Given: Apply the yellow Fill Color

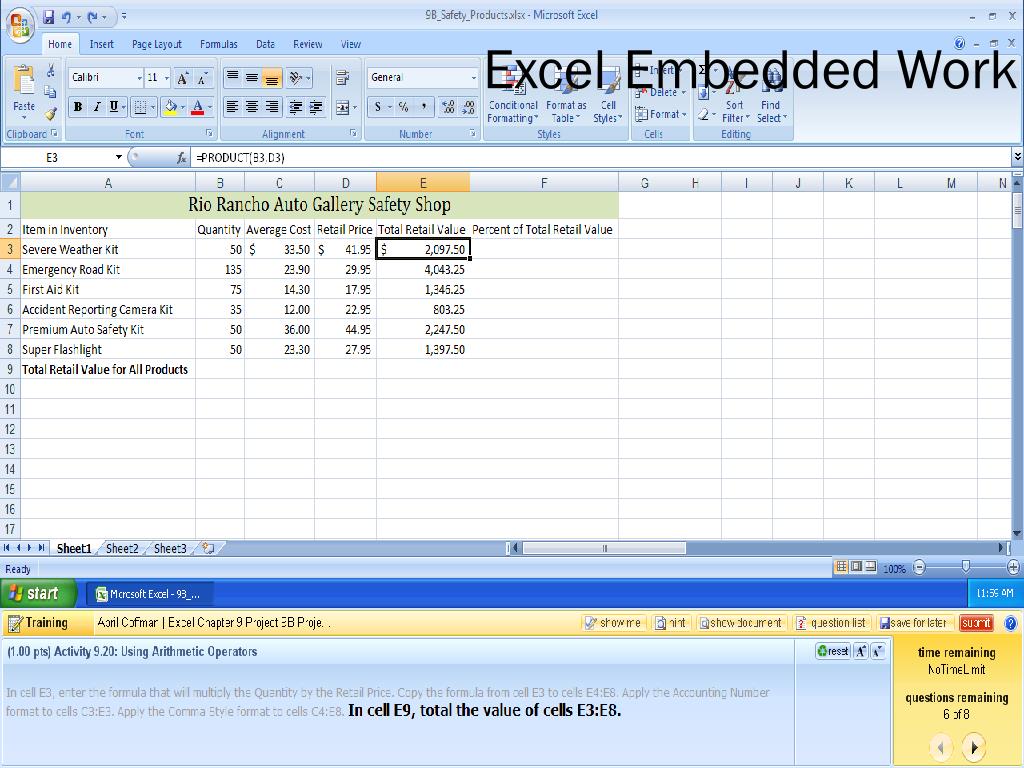Looking at the screenshot, I should (x=170, y=106).
